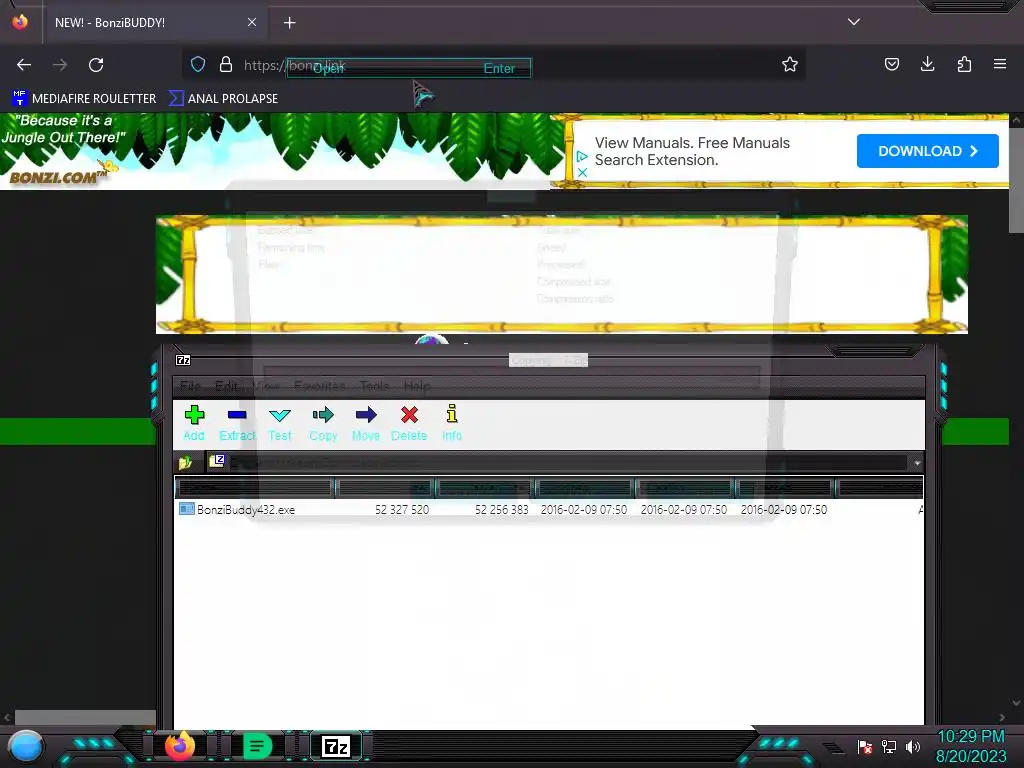Open the Info tool in 7-Zip
The height and width of the screenshot is (768, 1024).
point(452,423)
